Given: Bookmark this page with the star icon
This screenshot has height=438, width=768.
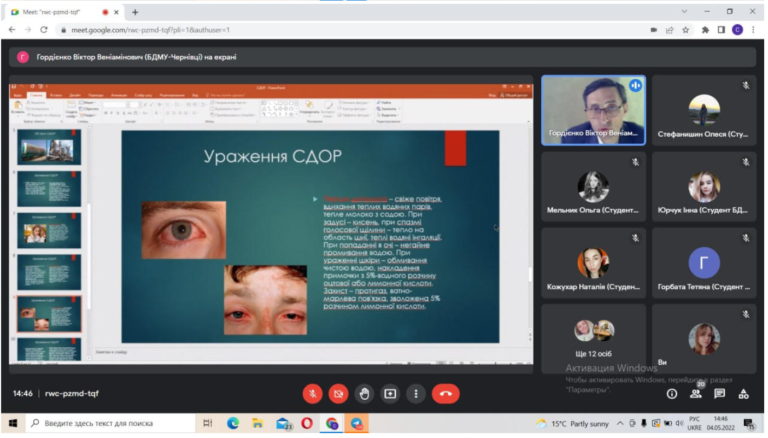Looking at the screenshot, I should (x=685, y=30).
